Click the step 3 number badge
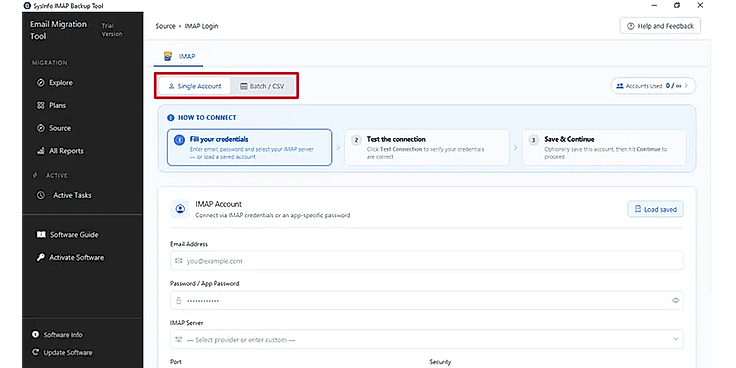 coord(534,140)
